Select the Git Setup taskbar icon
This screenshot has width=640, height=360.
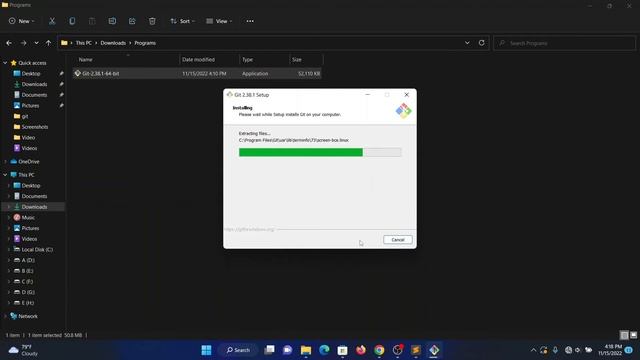[x=434, y=350]
